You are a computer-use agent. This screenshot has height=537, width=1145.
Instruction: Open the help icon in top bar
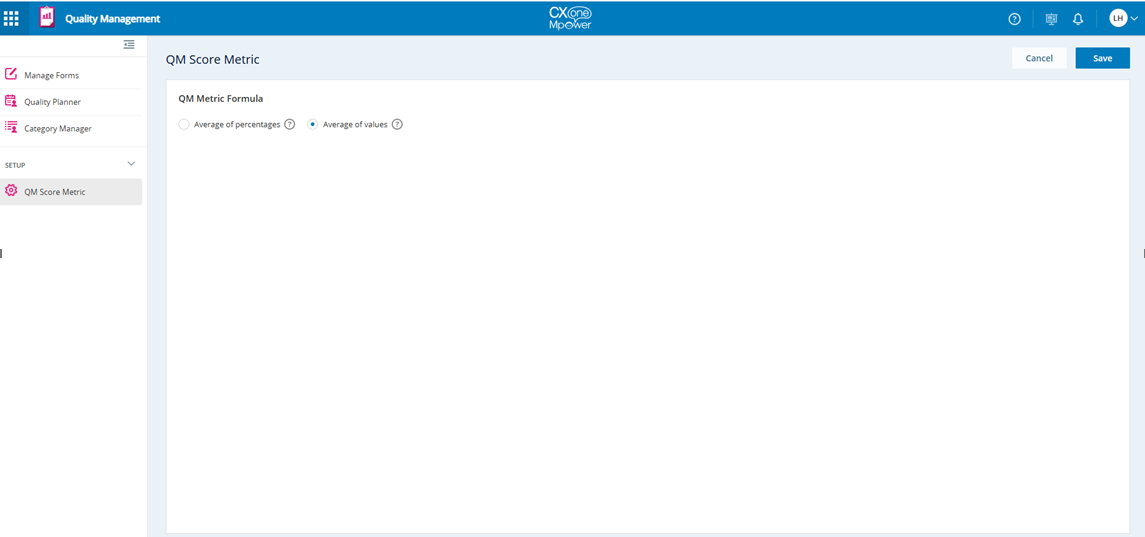pyautogui.click(x=1014, y=19)
